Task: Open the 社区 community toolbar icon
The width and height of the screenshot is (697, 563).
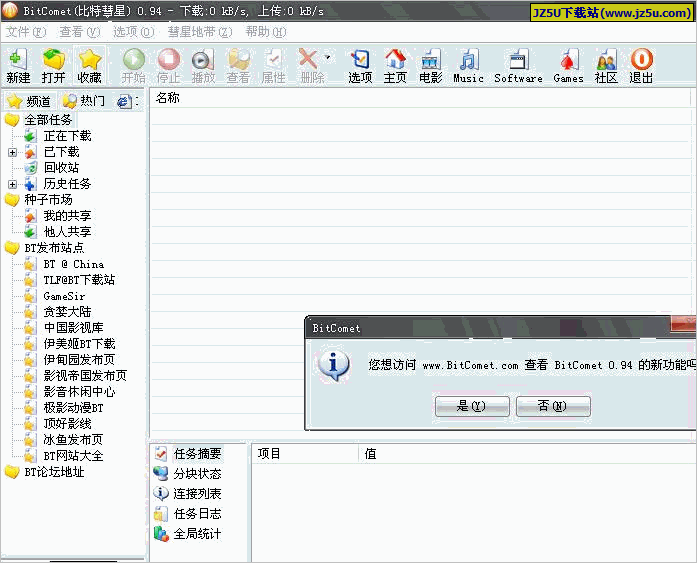Action: (606, 66)
